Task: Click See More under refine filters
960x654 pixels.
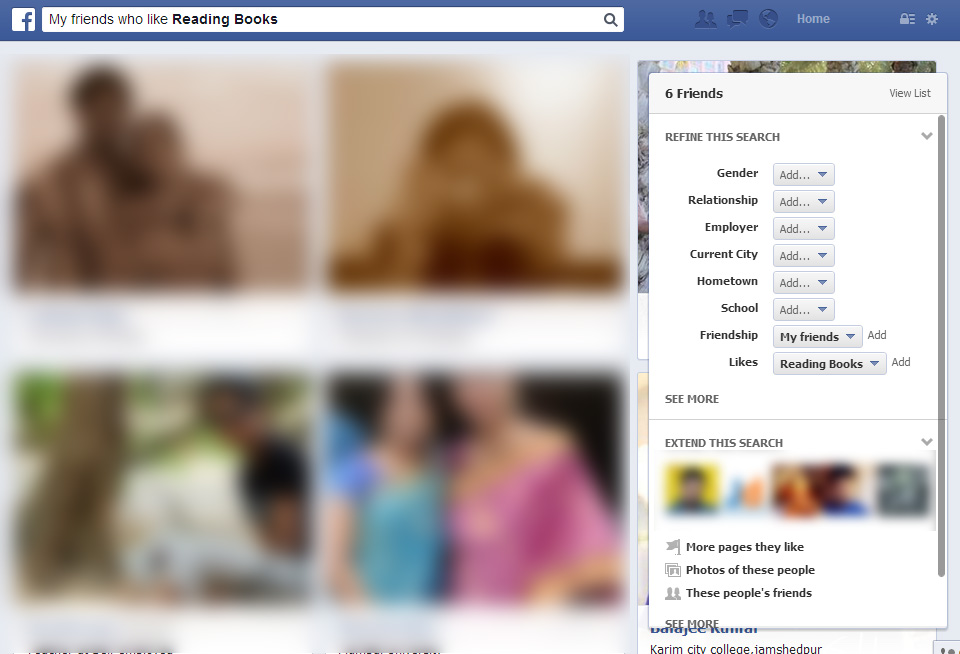Action: pos(691,399)
